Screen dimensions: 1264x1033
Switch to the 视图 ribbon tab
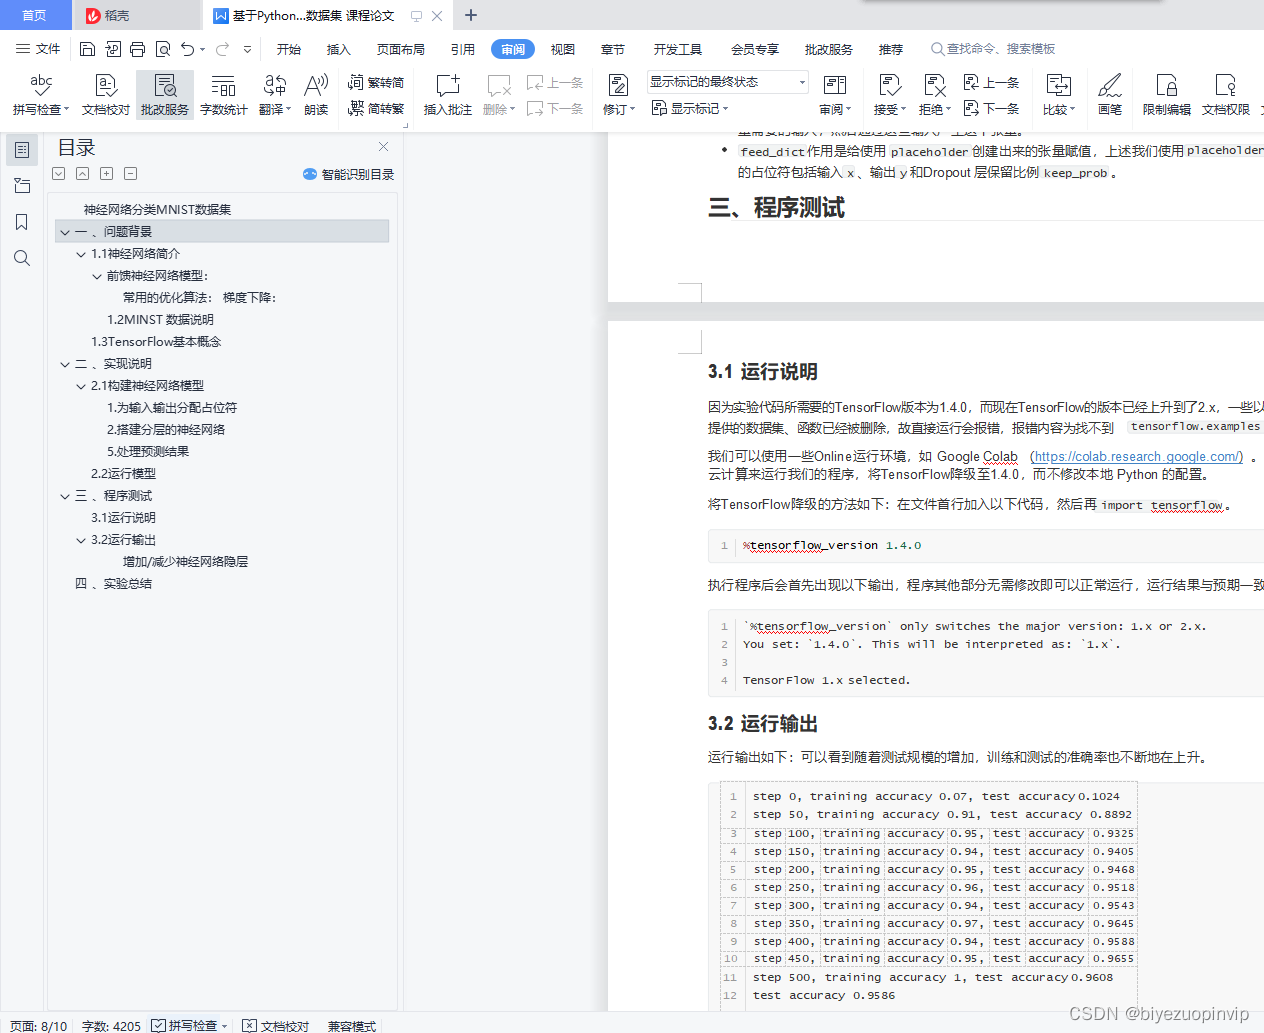point(562,48)
